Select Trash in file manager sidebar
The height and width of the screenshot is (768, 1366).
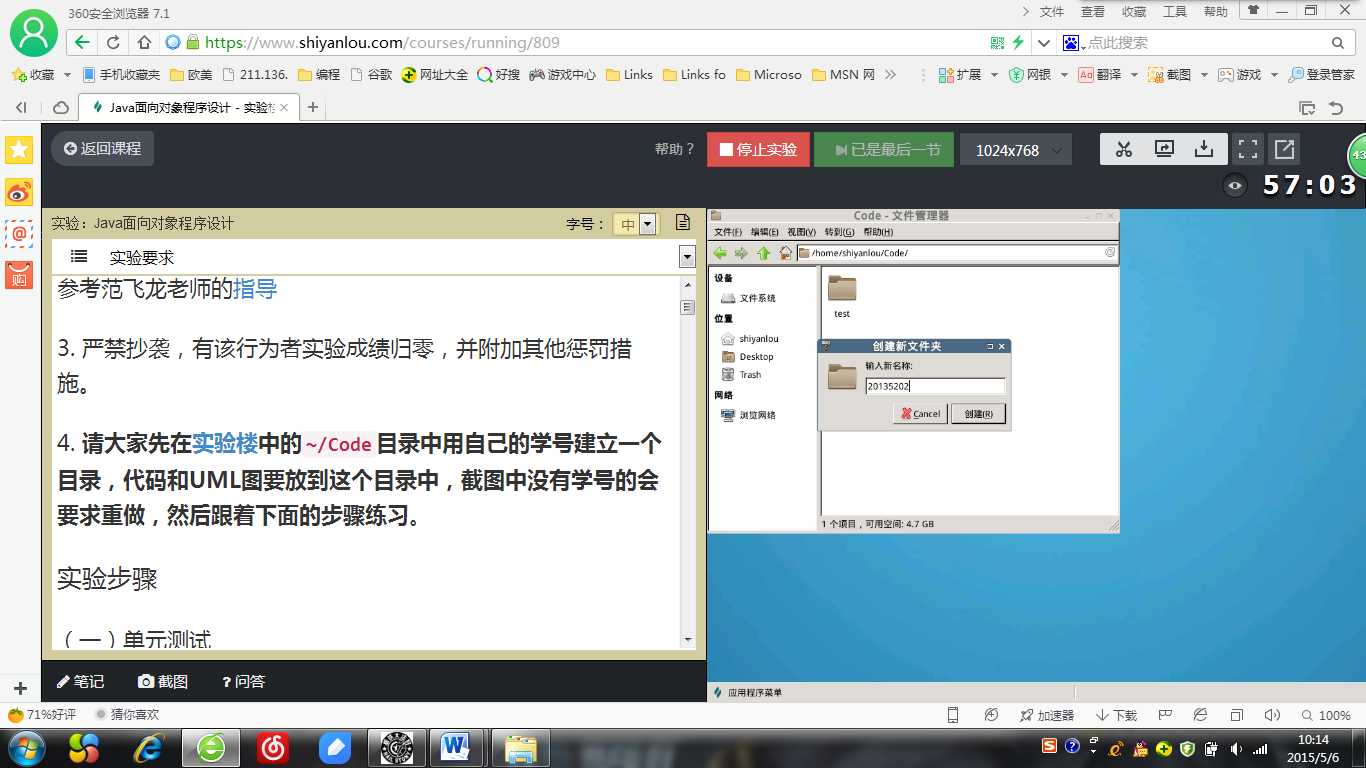pos(741,375)
